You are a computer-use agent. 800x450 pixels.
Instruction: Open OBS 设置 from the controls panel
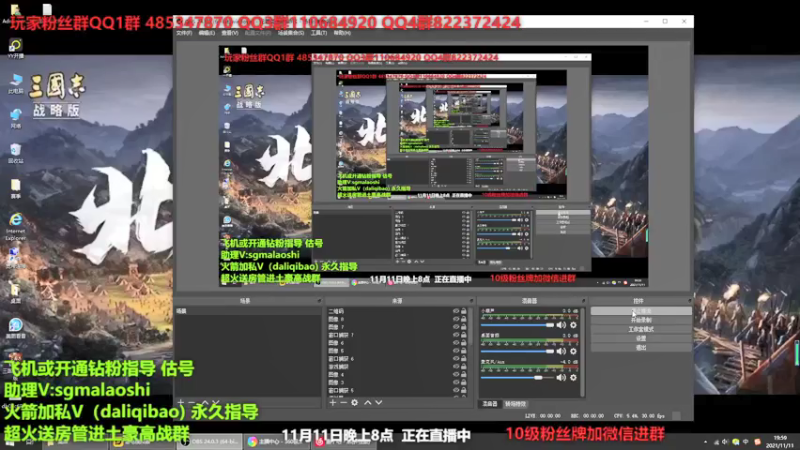641,338
